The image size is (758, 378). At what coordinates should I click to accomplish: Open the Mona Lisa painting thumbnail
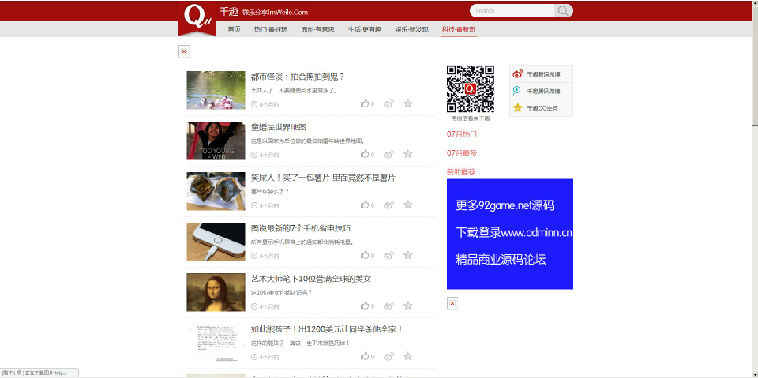(x=216, y=292)
